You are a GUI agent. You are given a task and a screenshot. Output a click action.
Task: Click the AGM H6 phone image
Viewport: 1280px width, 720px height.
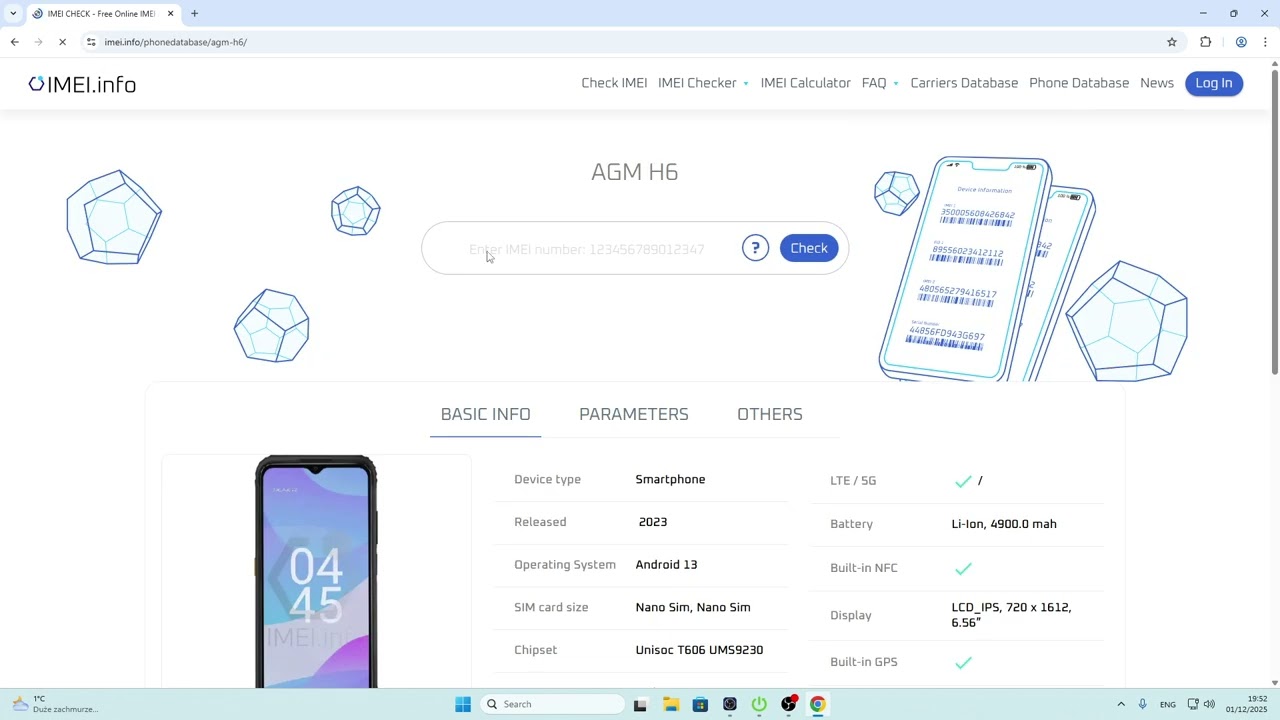[x=316, y=571]
